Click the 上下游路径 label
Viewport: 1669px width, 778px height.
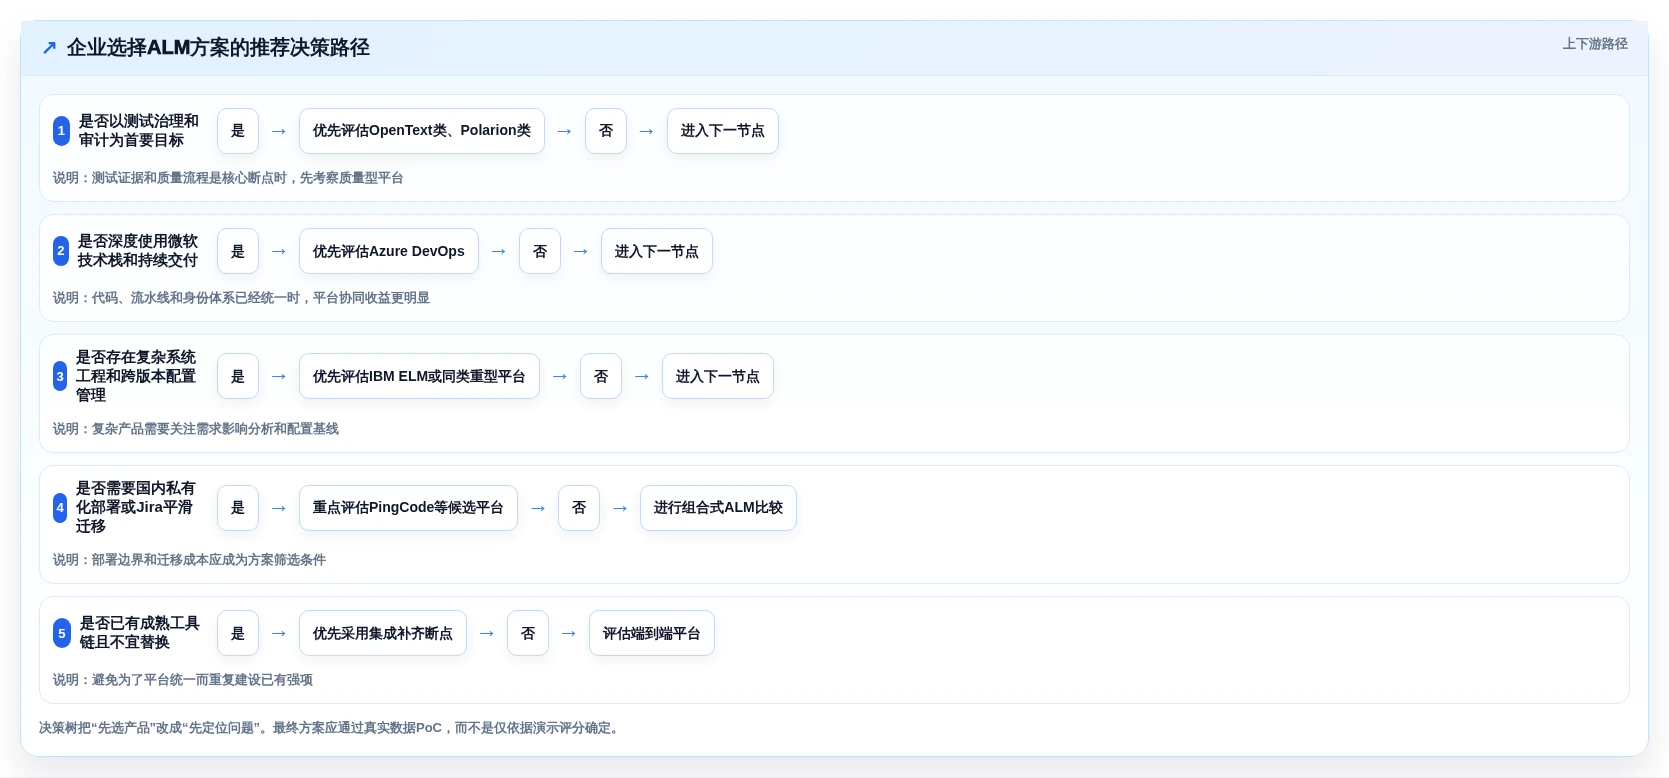point(1595,44)
